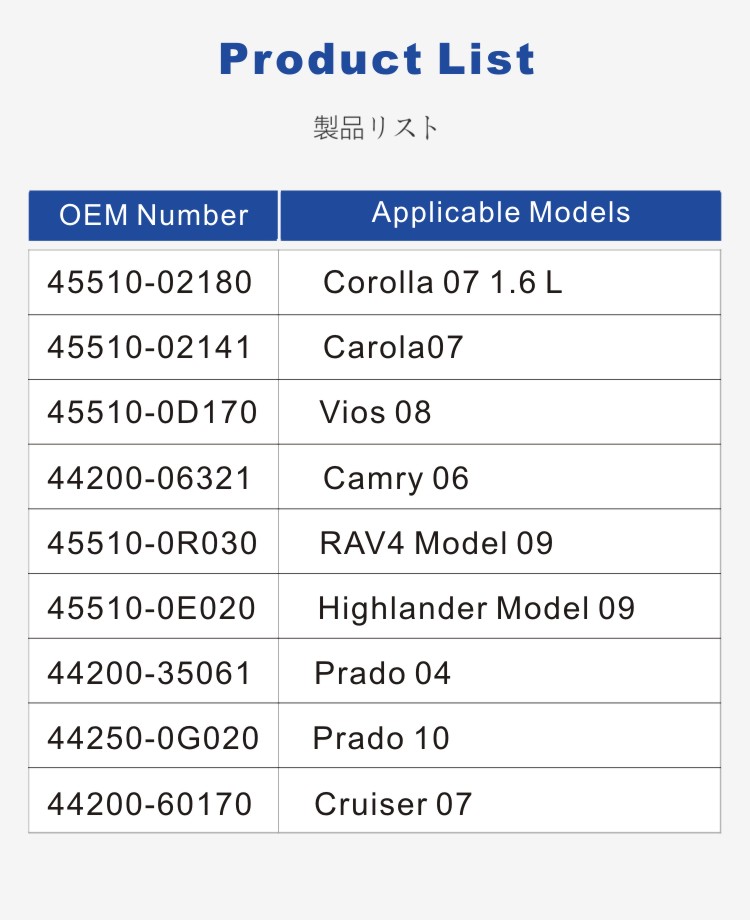The image size is (750, 920).
Task: Select OEM number 45510-02180
Action: point(150,283)
